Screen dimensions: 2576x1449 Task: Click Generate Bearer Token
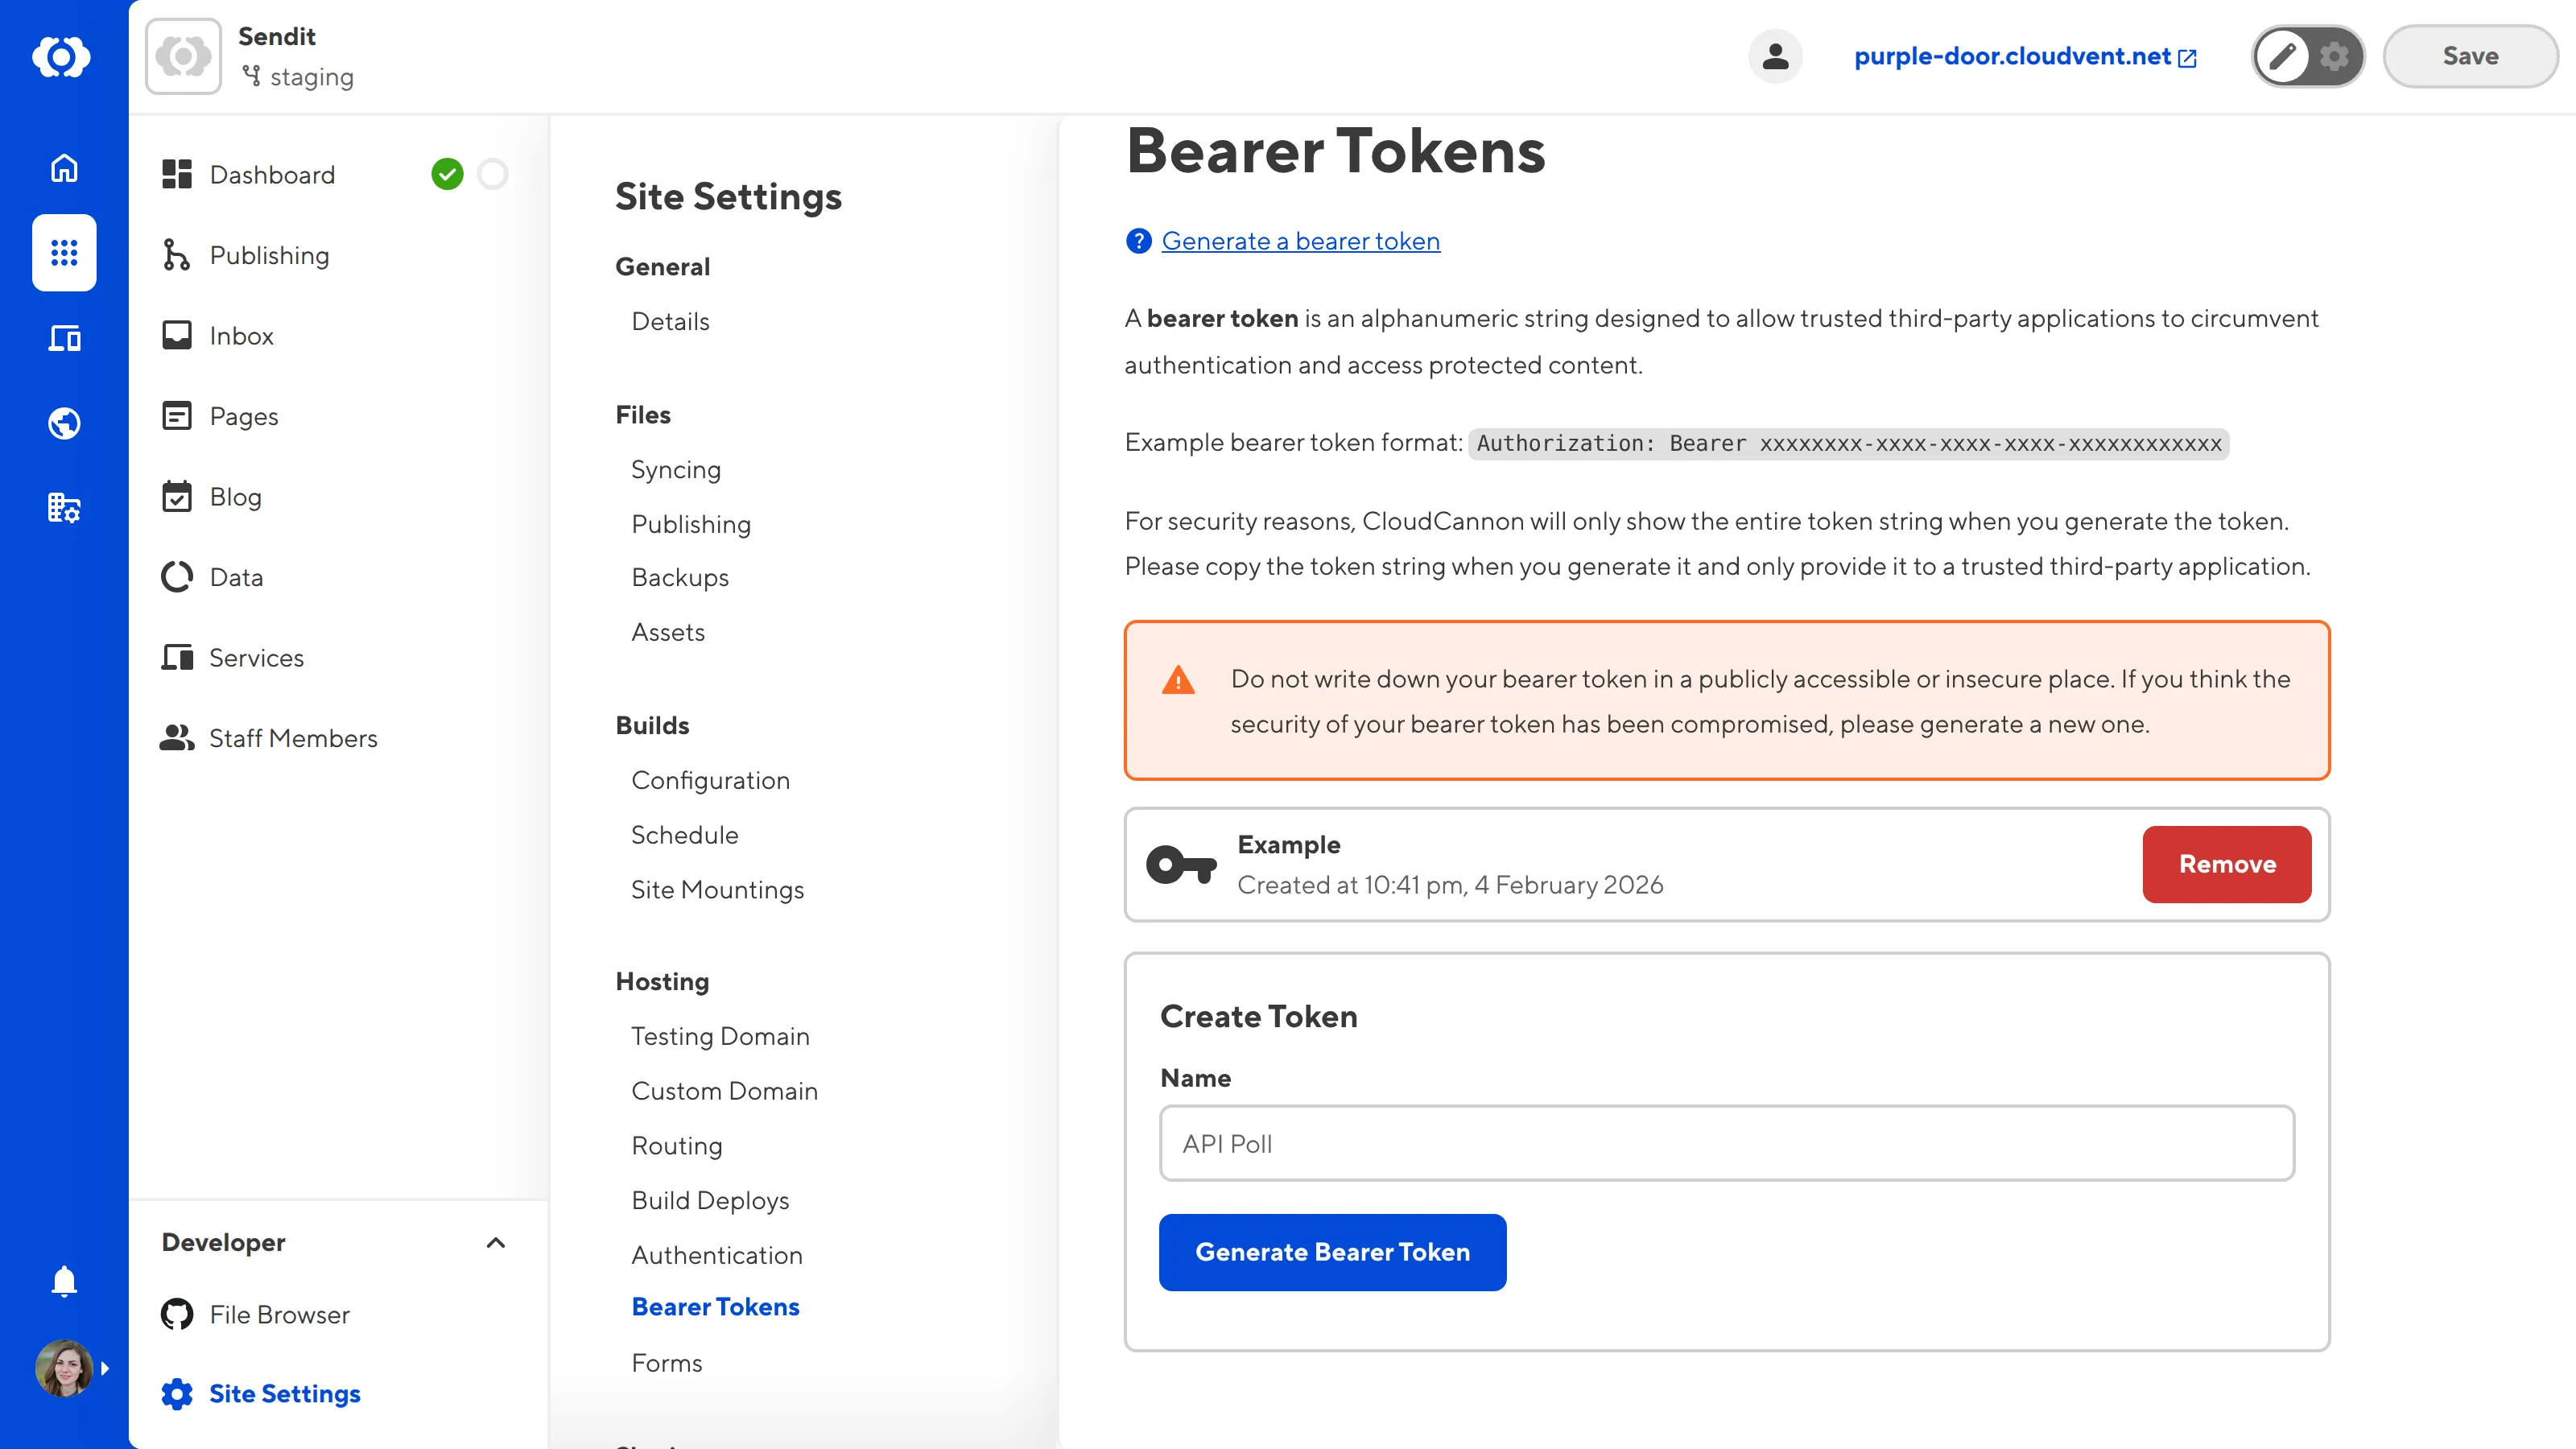click(1332, 1252)
